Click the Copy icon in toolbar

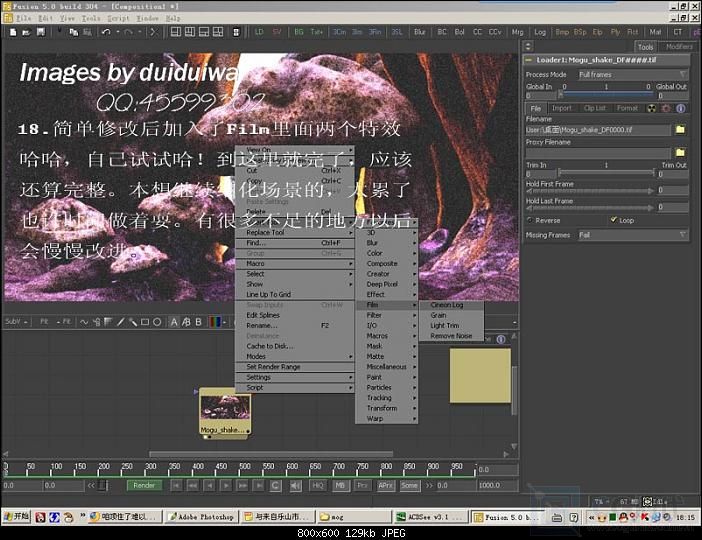[73, 32]
